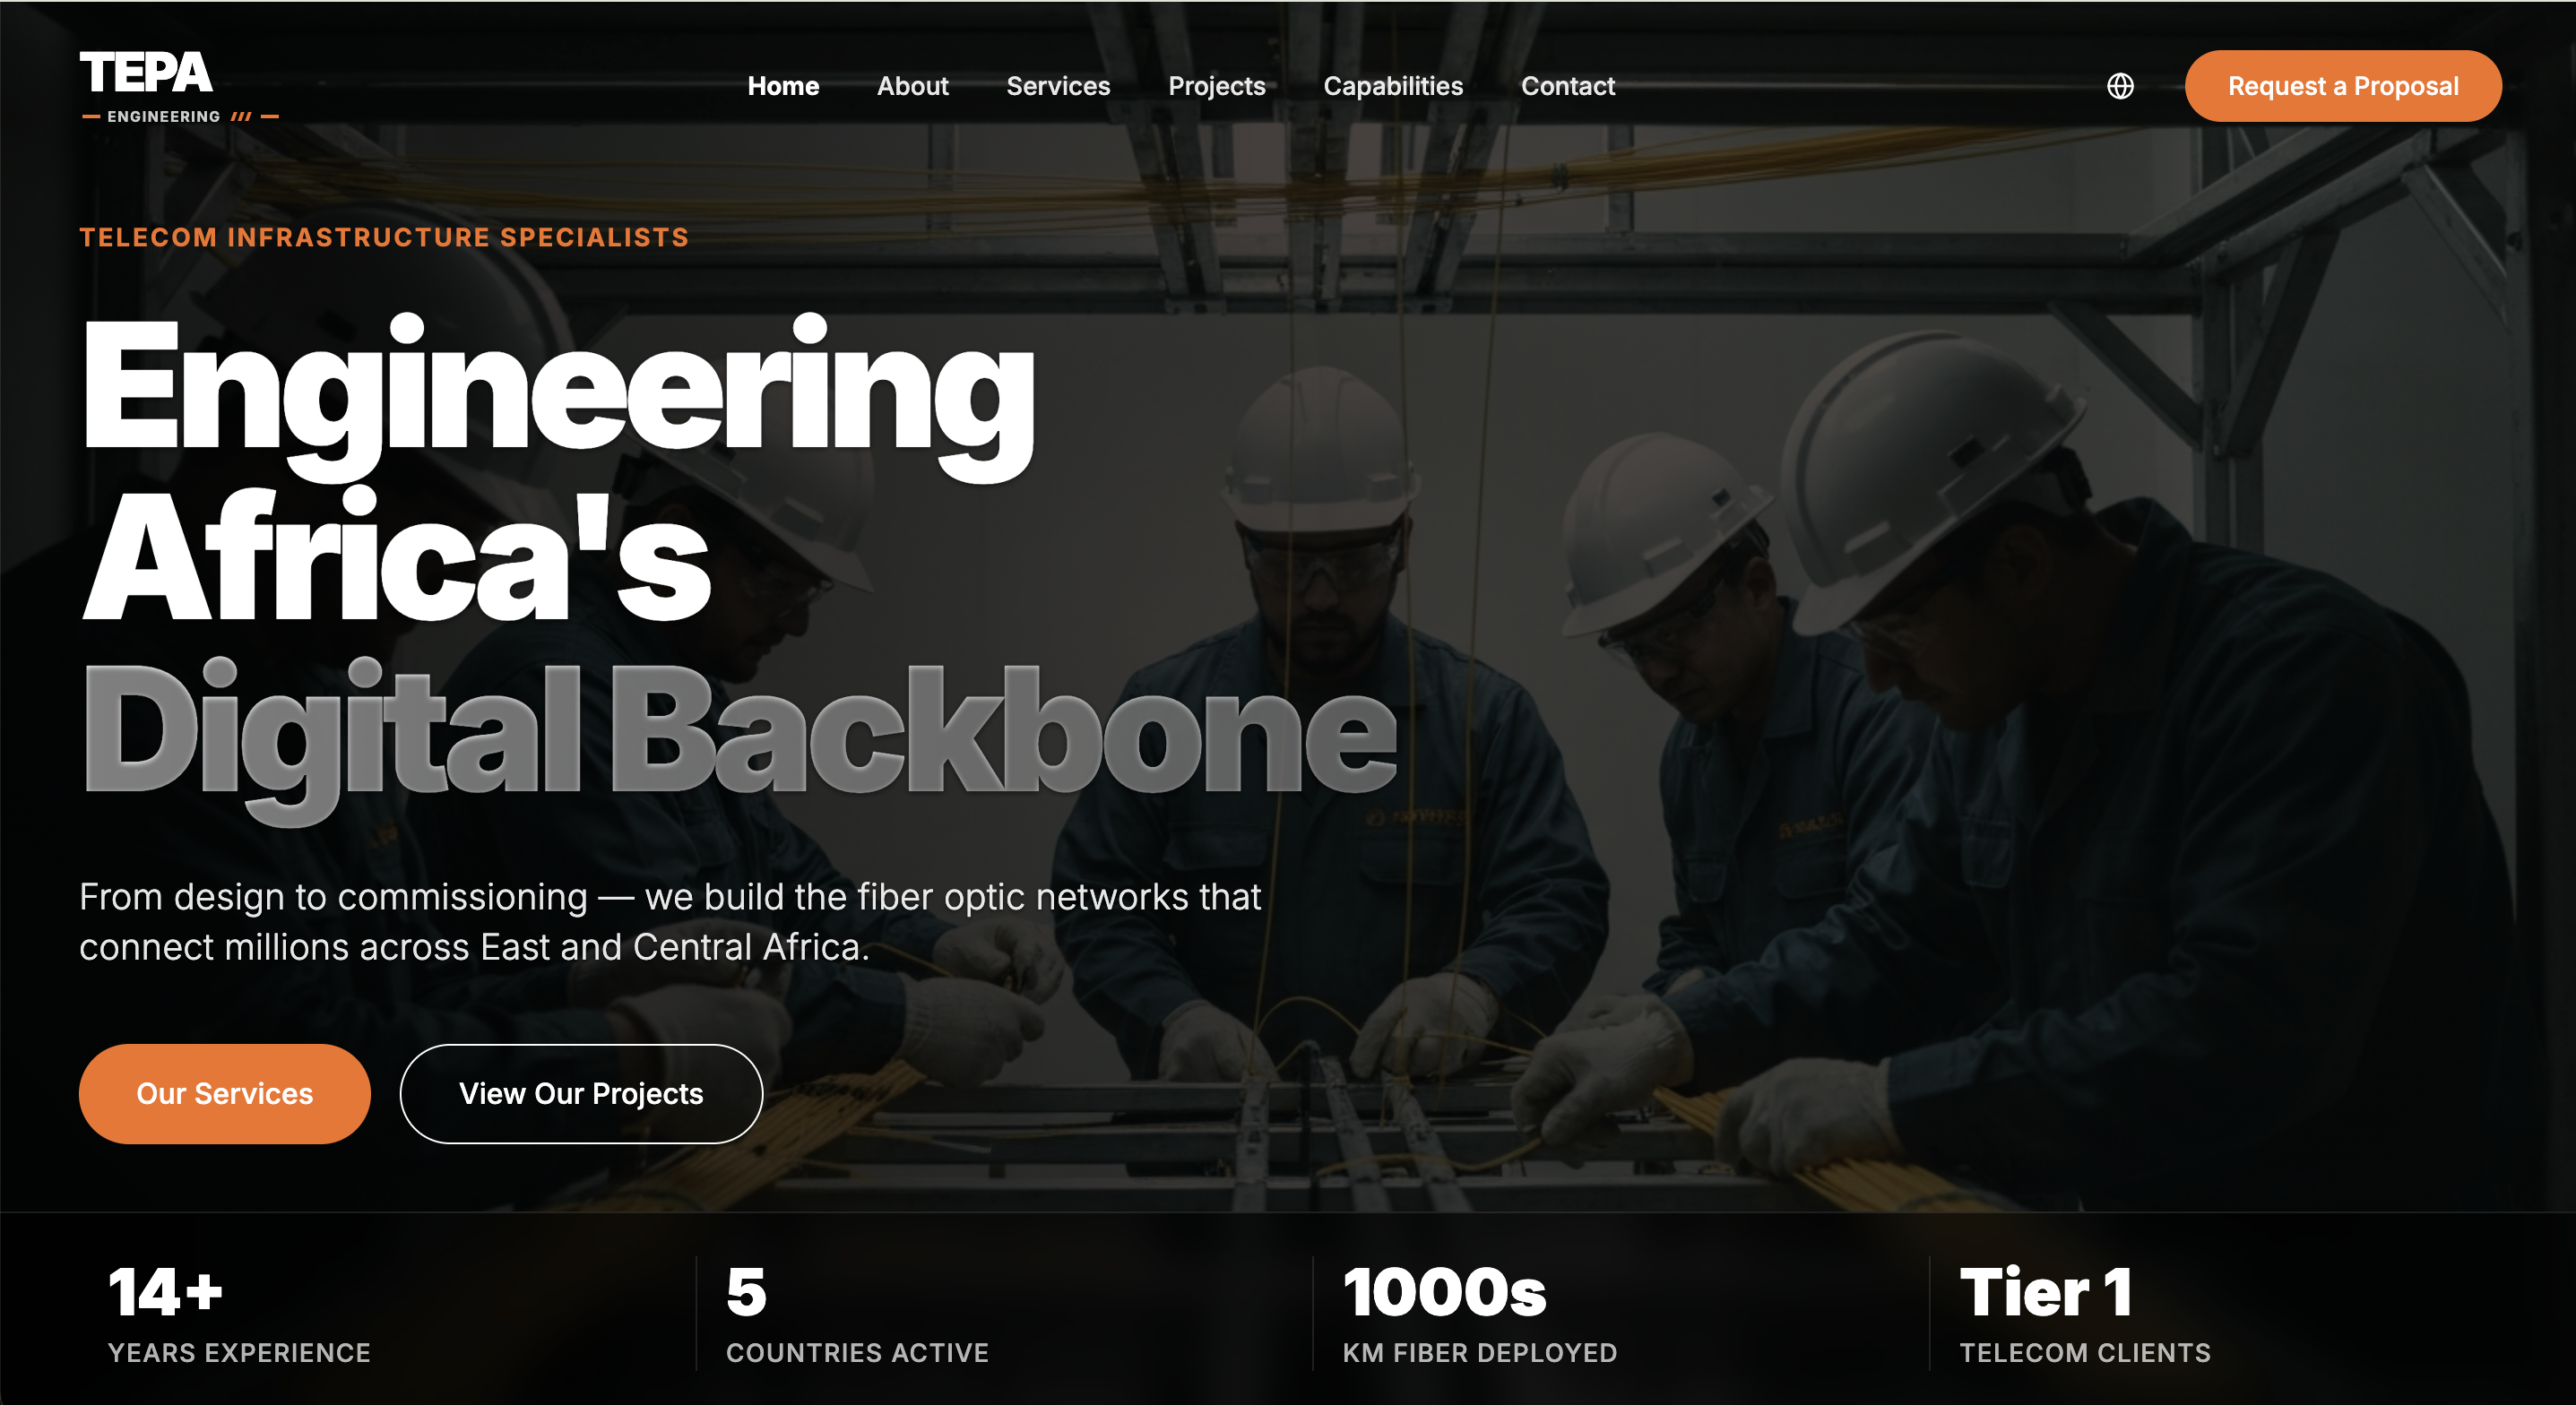The image size is (2576, 1405).
Task: Navigate to Projects in the header
Action: [1216, 86]
